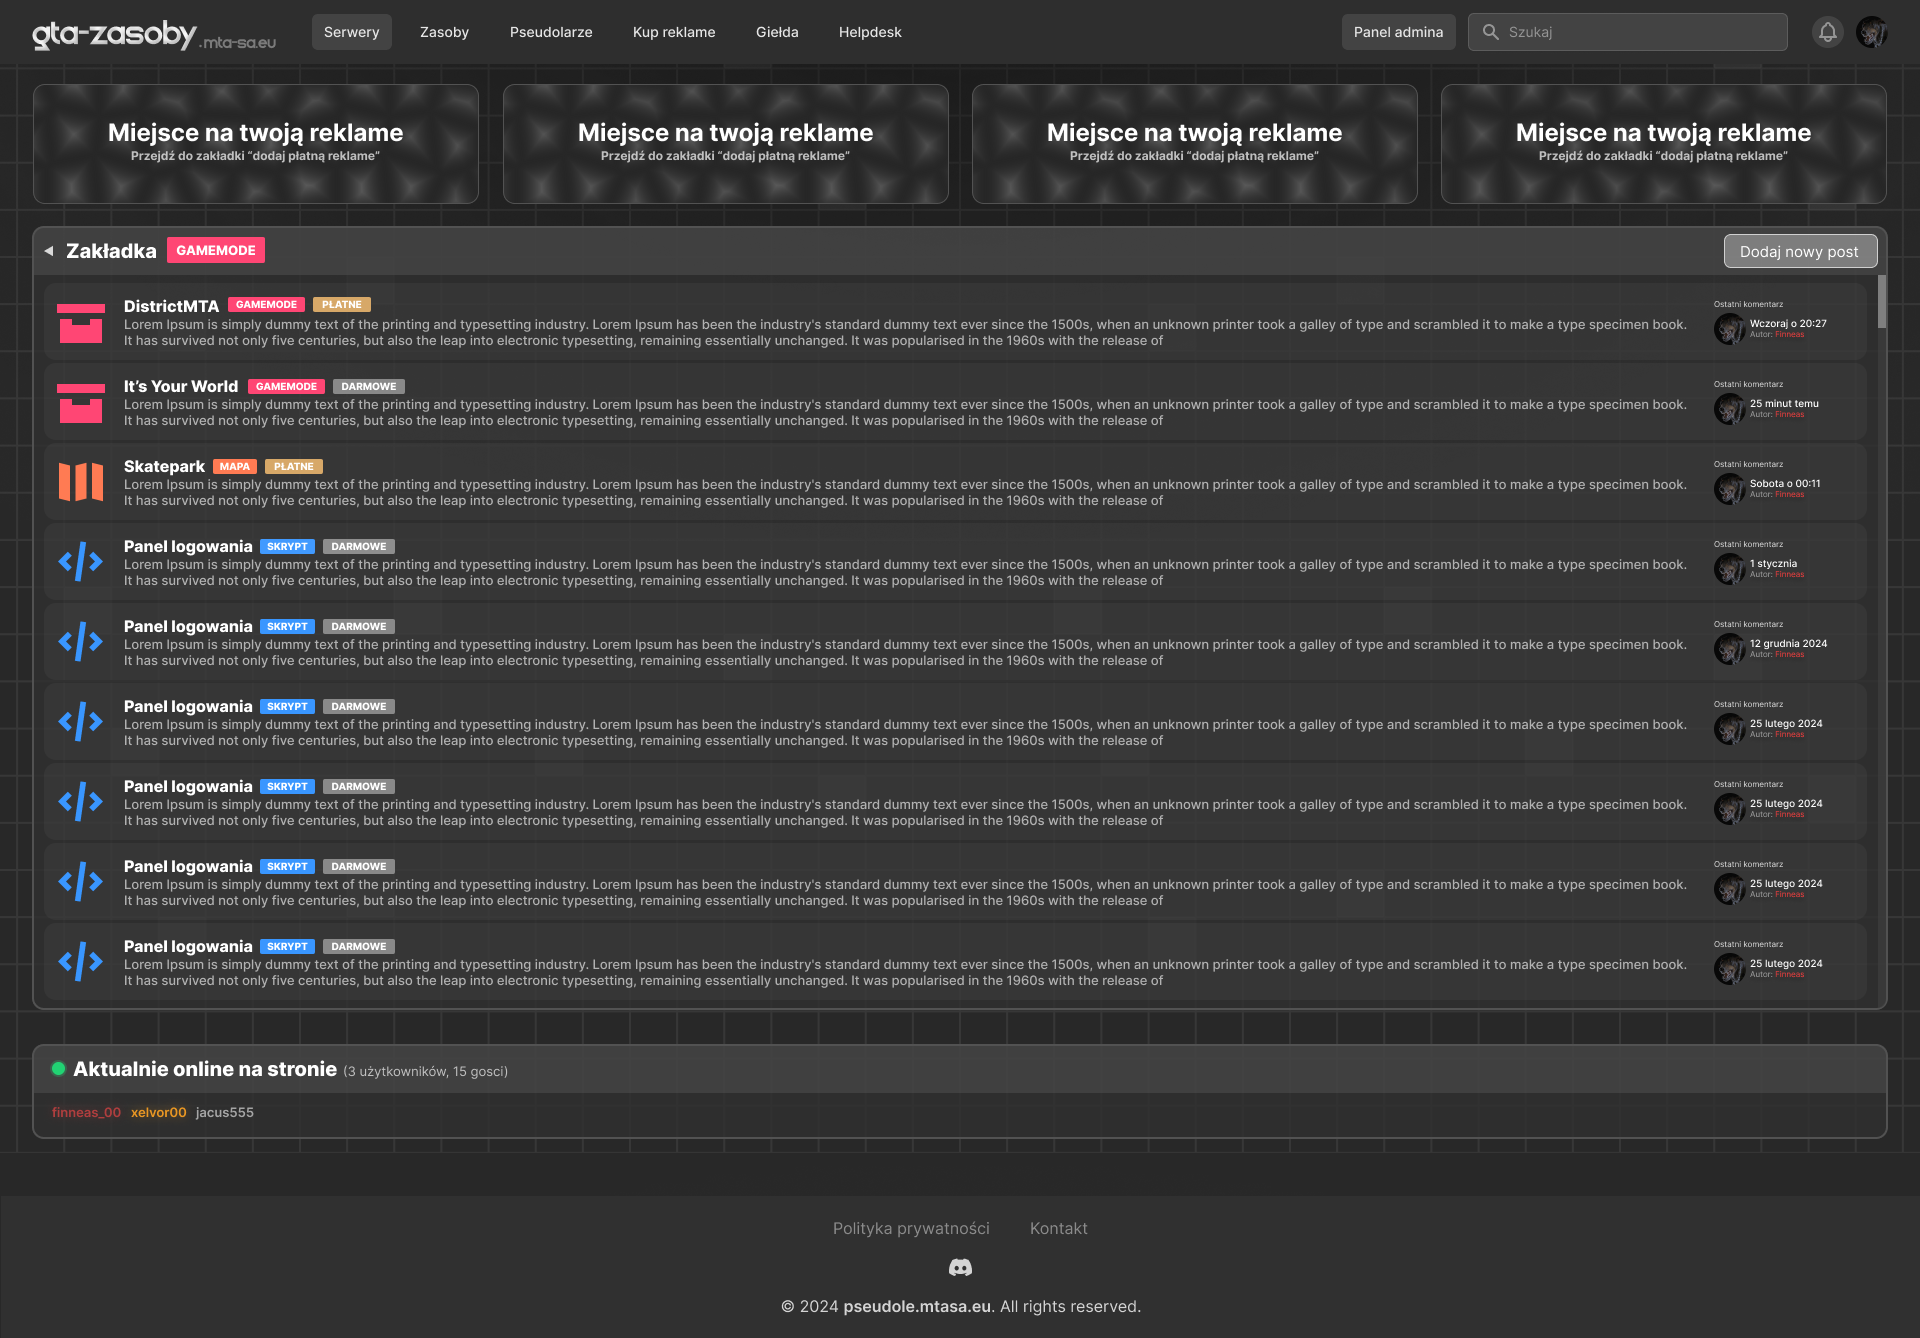Click the Discord icon in the footer
This screenshot has width=1920, height=1338.
pyautogui.click(x=960, y=1268)
